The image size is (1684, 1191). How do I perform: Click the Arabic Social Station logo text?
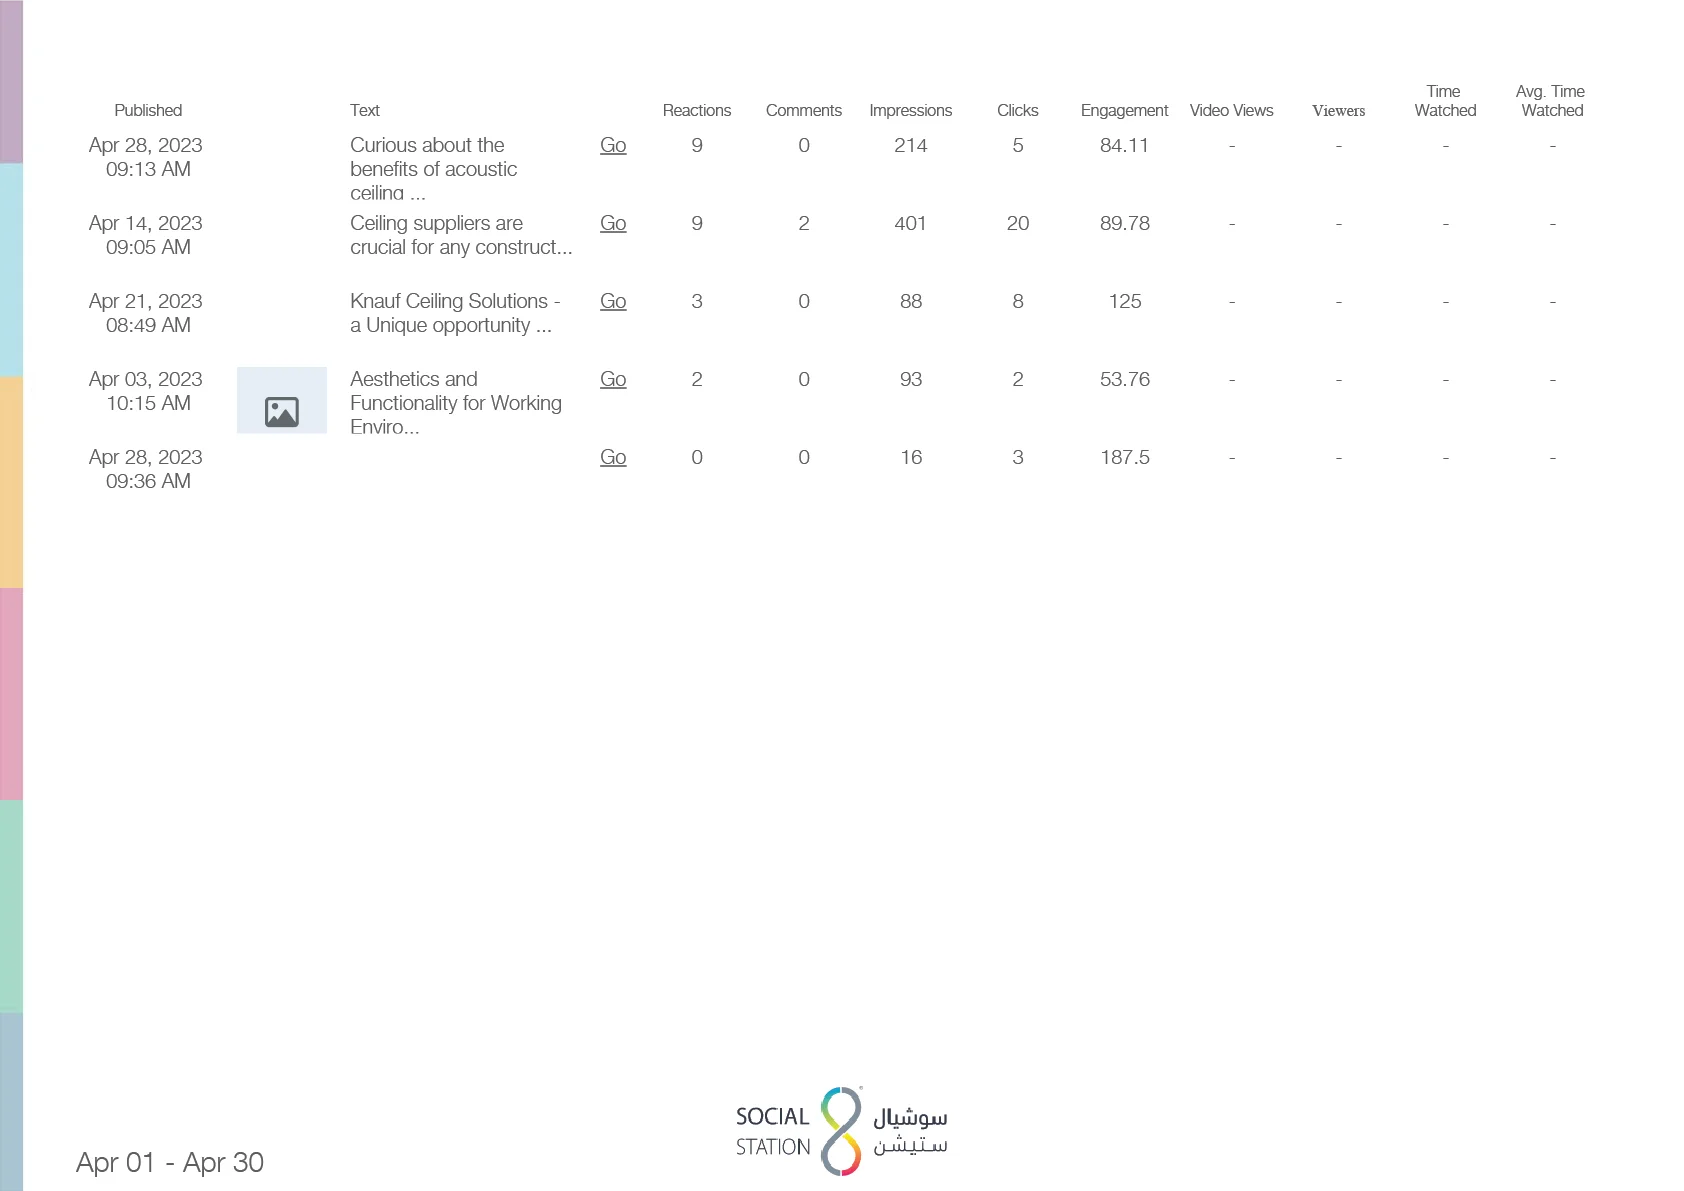pyautogui.click(x=910, y=1131)
